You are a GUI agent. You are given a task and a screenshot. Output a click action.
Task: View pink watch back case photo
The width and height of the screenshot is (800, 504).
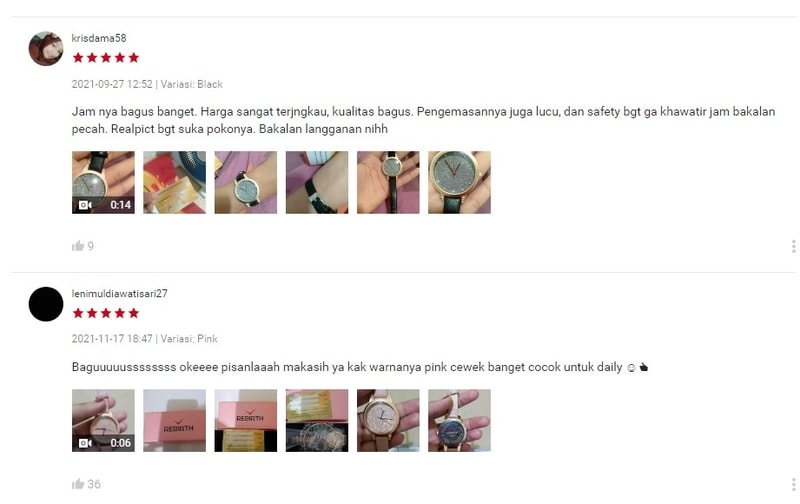459,420
